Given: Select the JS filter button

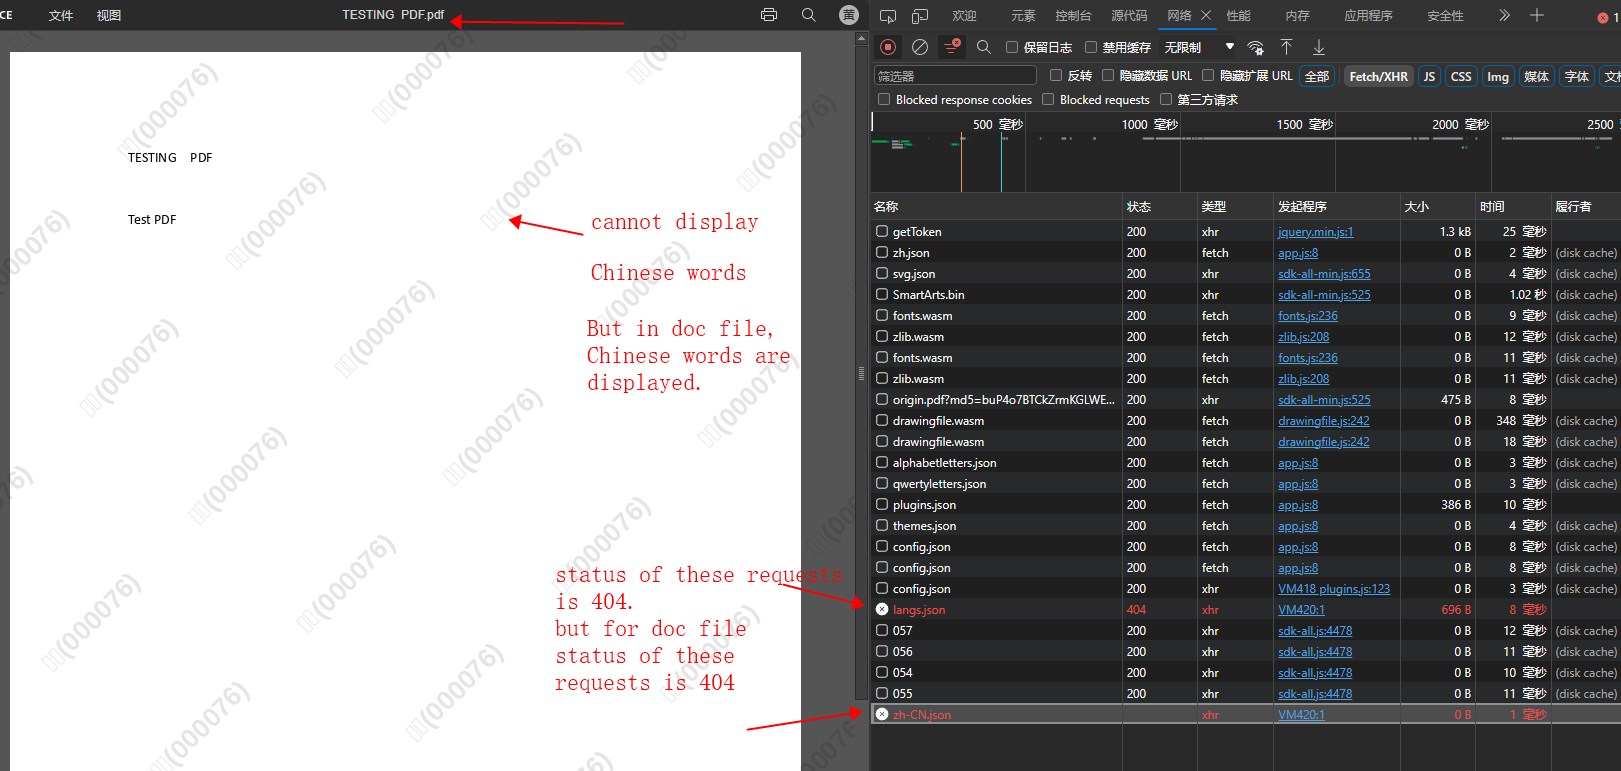Looking at the screenshot, I should pyautogui.click(x=1430, y=76).
